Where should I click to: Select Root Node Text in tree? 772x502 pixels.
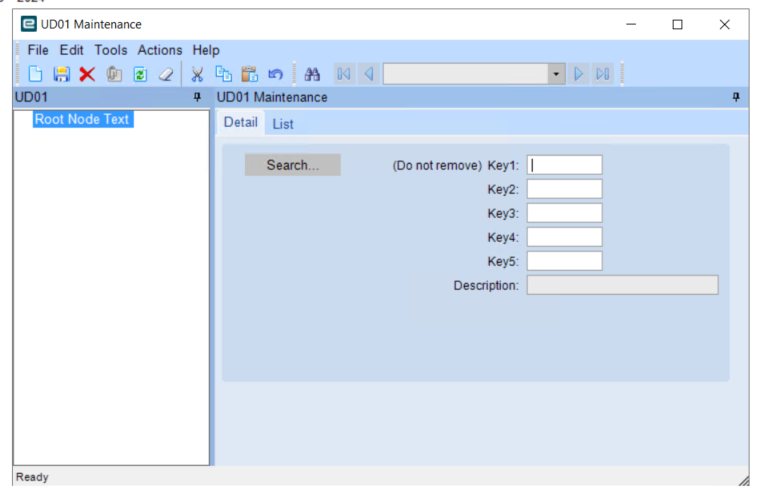83,119
